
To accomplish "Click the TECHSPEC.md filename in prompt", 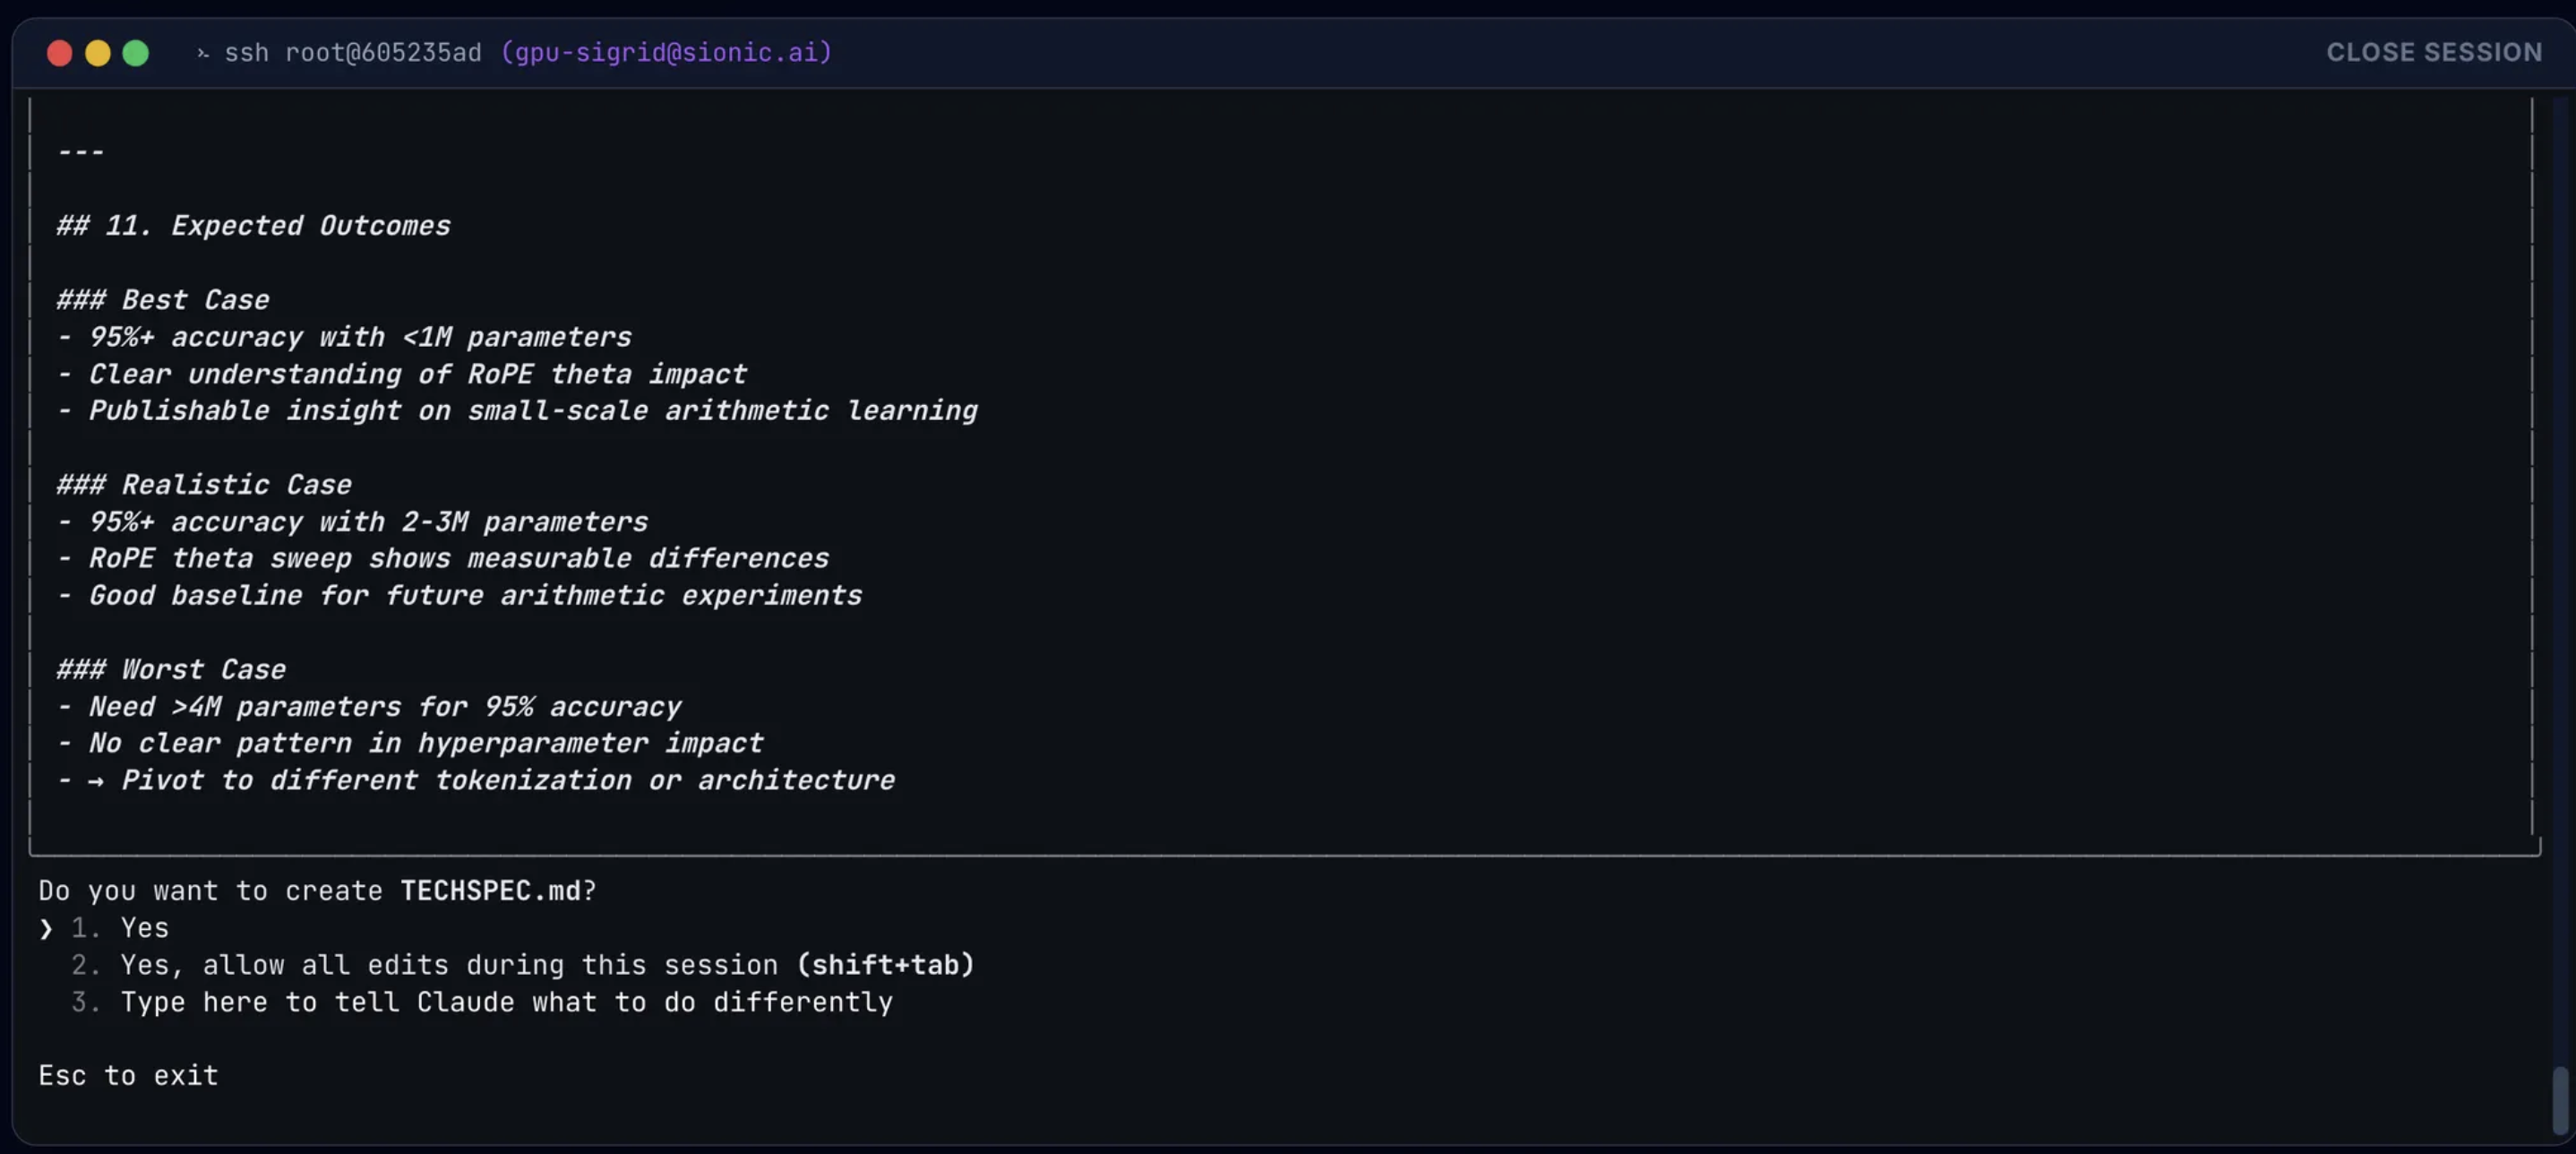I will point(490,891).
